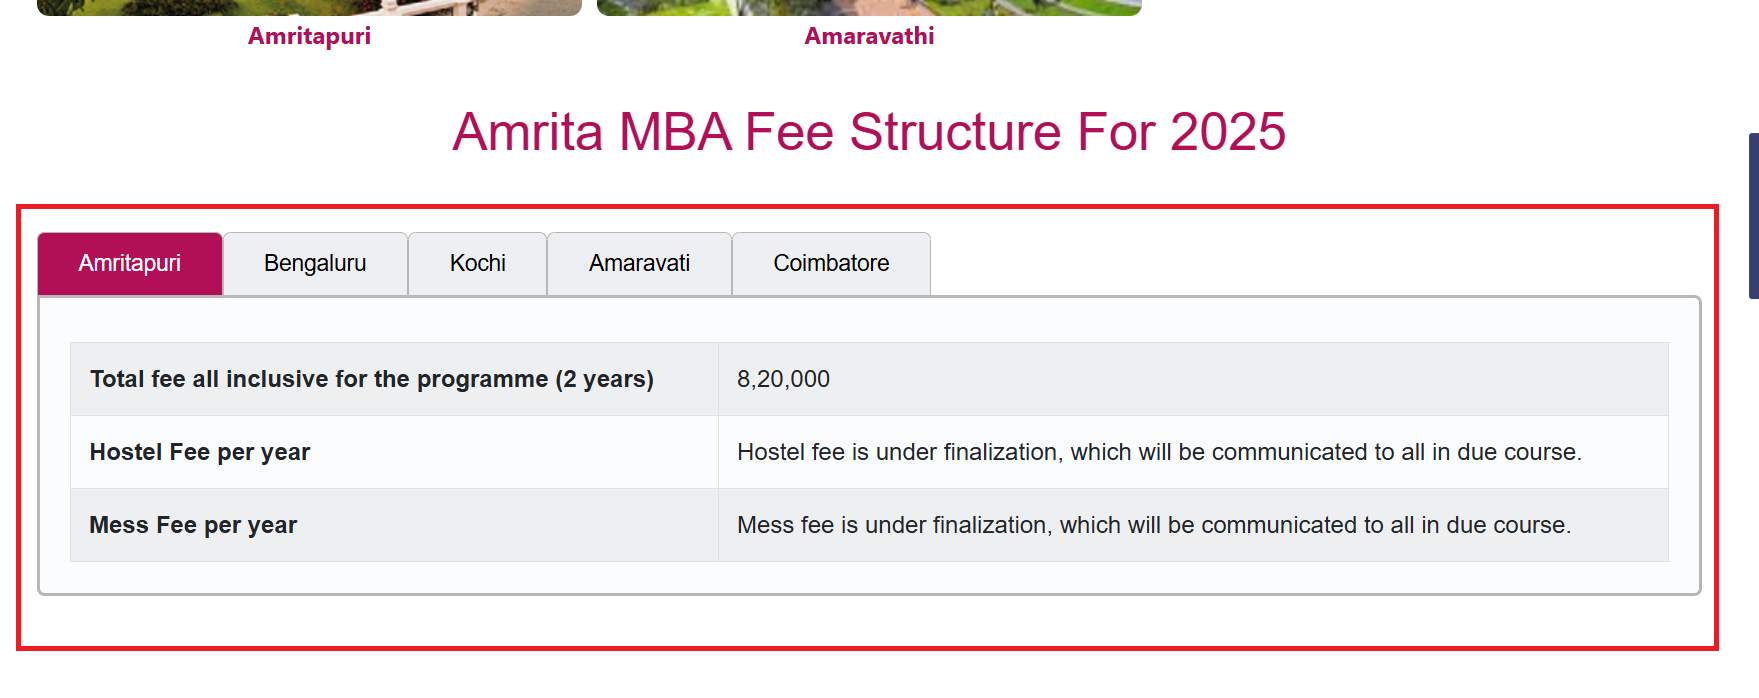
Task: Click the Amrita MBA Fee Structure heading
Action: coord(870,131)
